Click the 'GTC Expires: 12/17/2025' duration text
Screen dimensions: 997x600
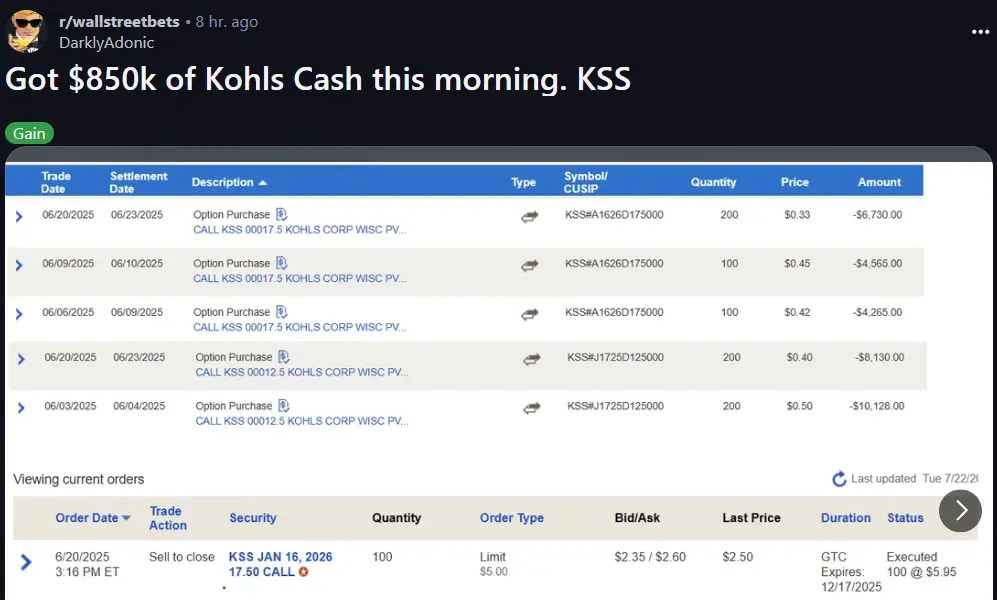pos(851,572)
